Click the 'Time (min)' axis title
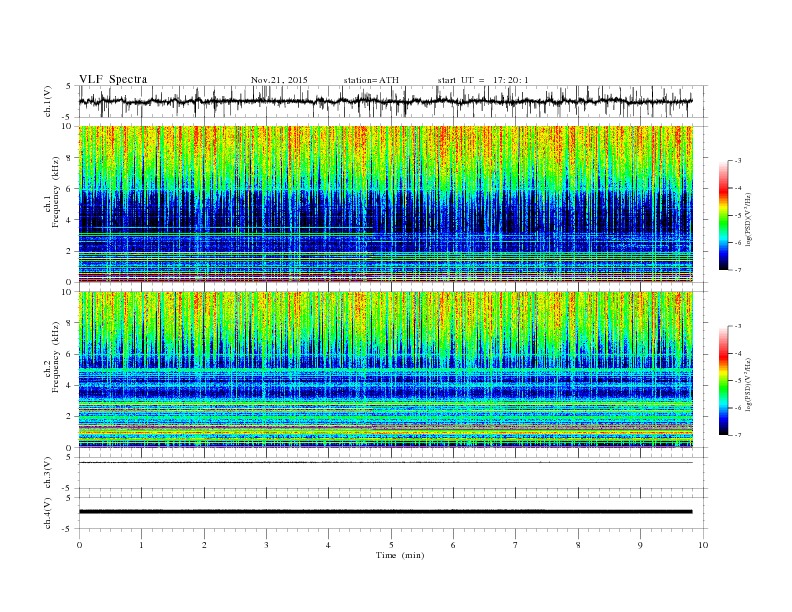 click(x=400, y=555)
